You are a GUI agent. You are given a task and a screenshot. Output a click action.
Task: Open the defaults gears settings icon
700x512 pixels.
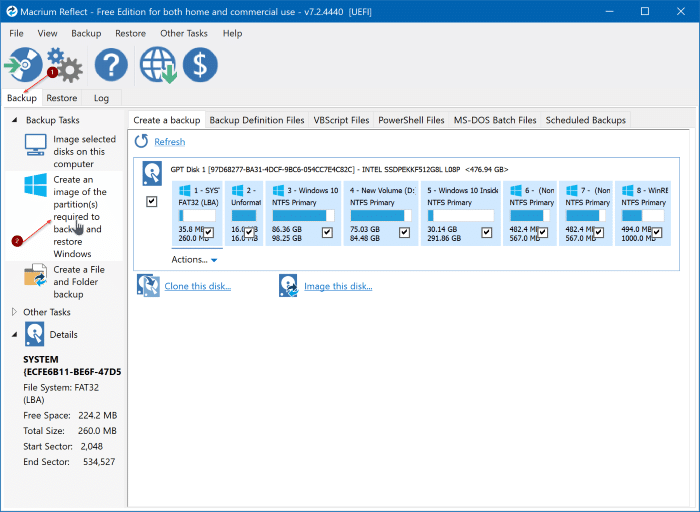pos(65,66)
